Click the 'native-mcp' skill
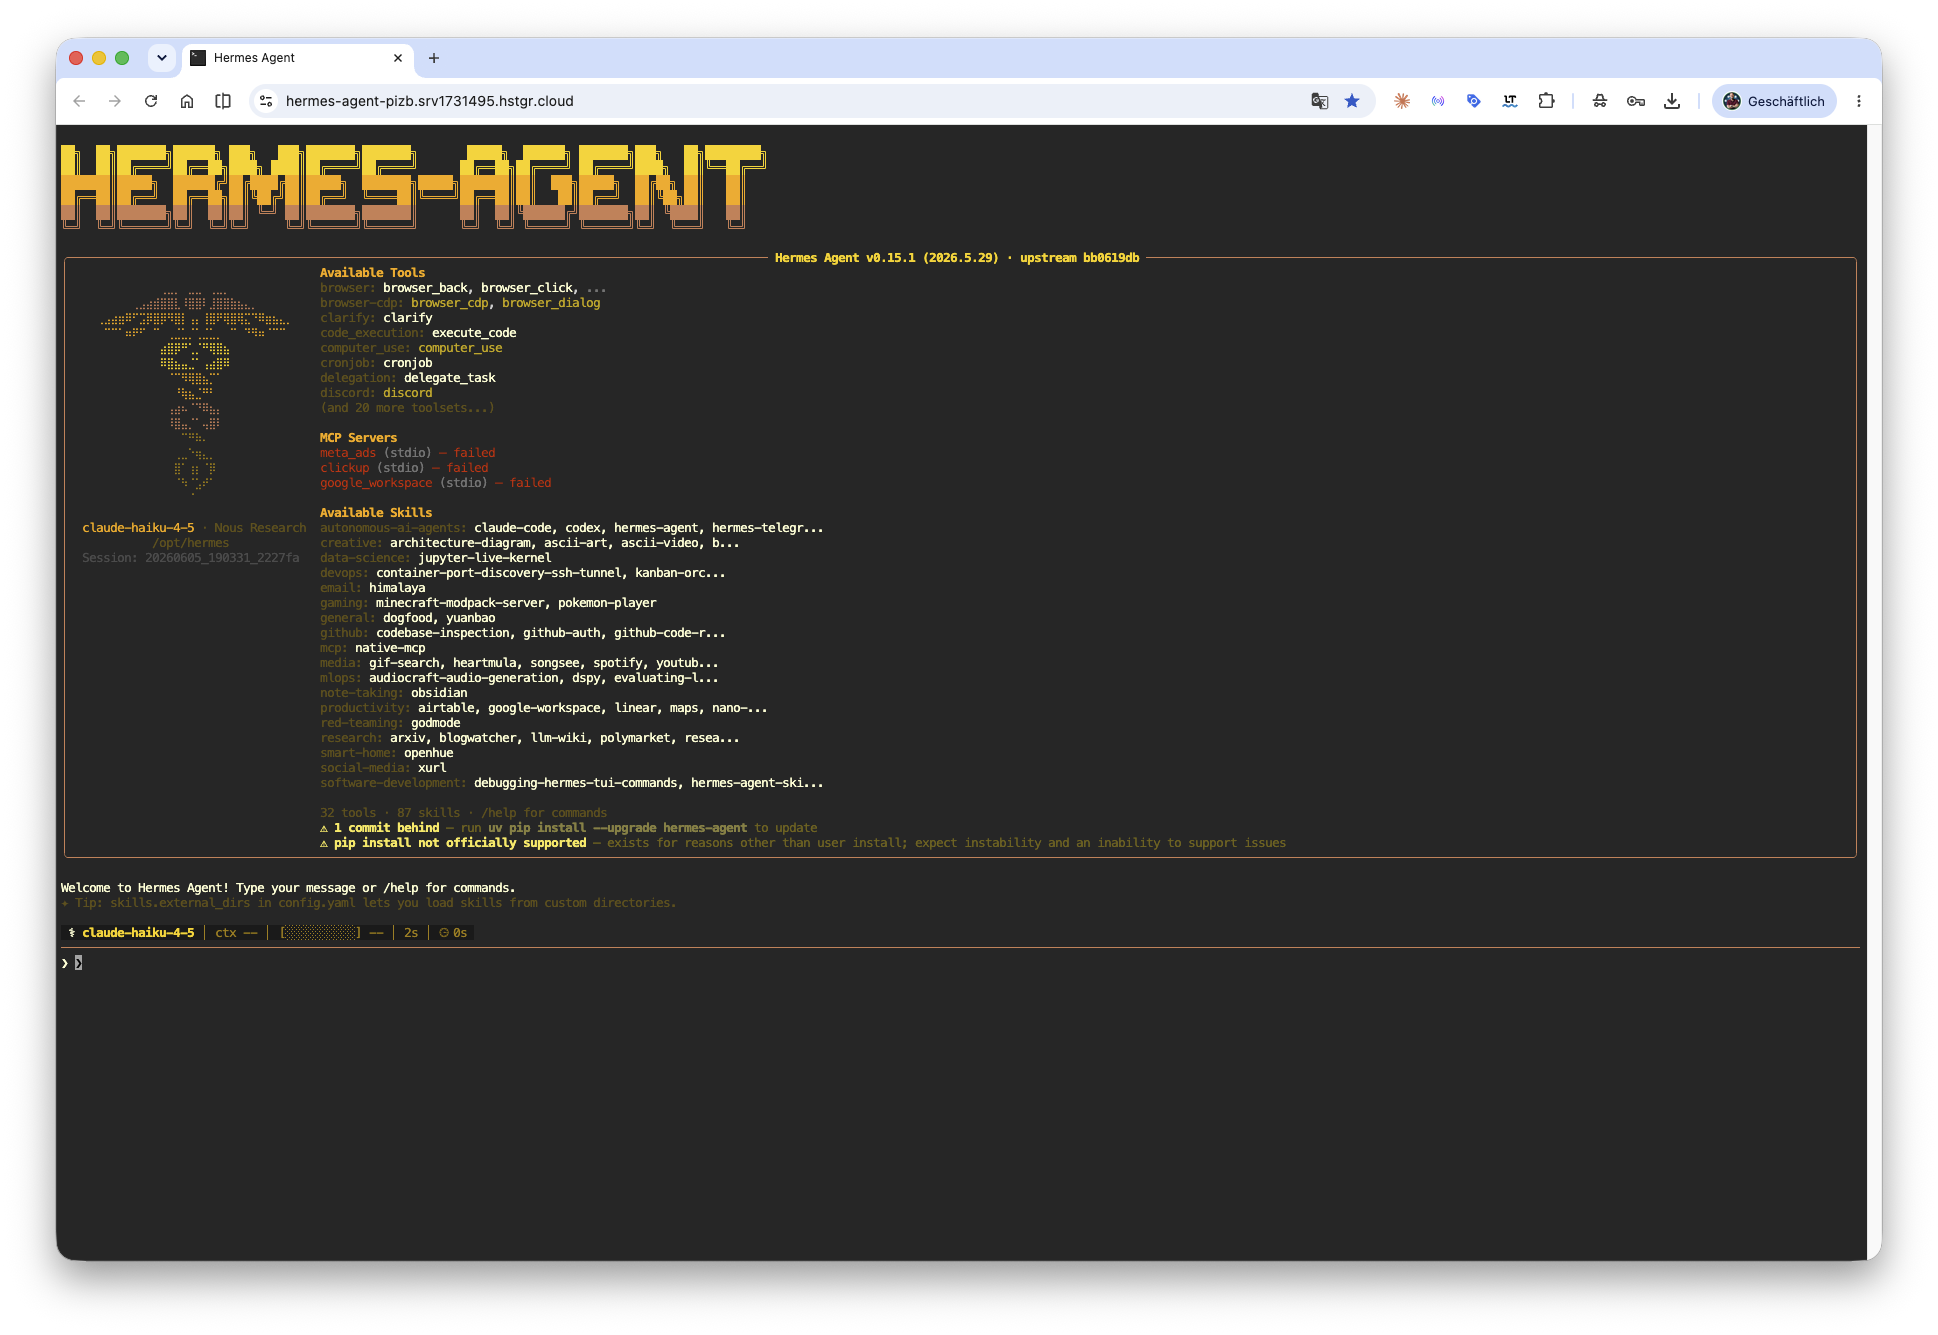Image resolution: width=1938 pixels, height=1335 pixels. coord(390,648)
